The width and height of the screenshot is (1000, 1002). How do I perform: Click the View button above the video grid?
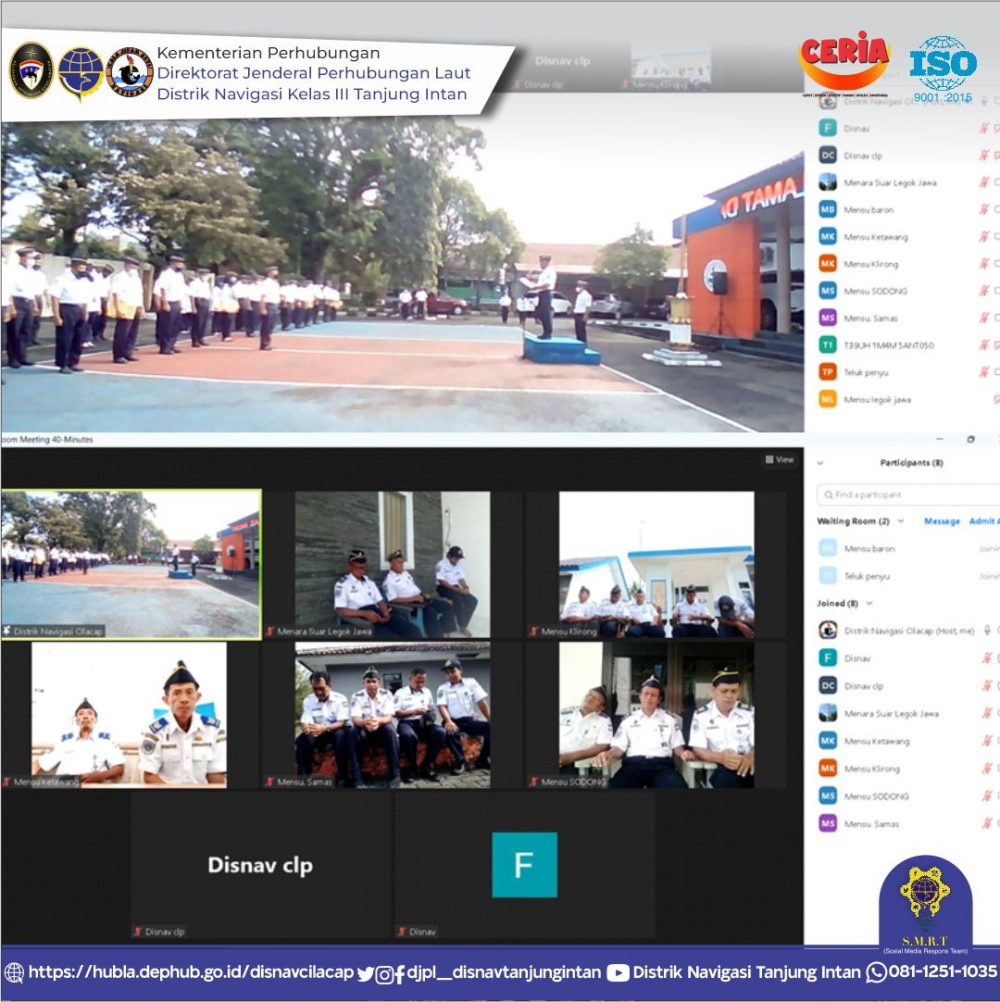780,459
